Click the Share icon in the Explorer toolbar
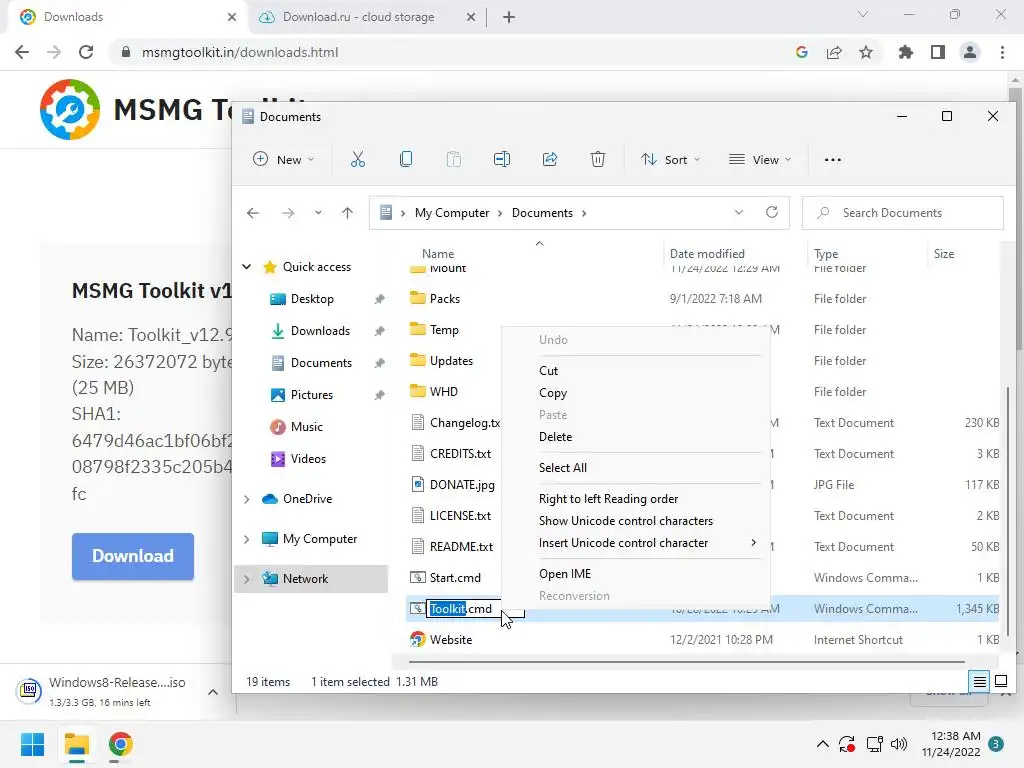1024x768 pixels. 550,159
